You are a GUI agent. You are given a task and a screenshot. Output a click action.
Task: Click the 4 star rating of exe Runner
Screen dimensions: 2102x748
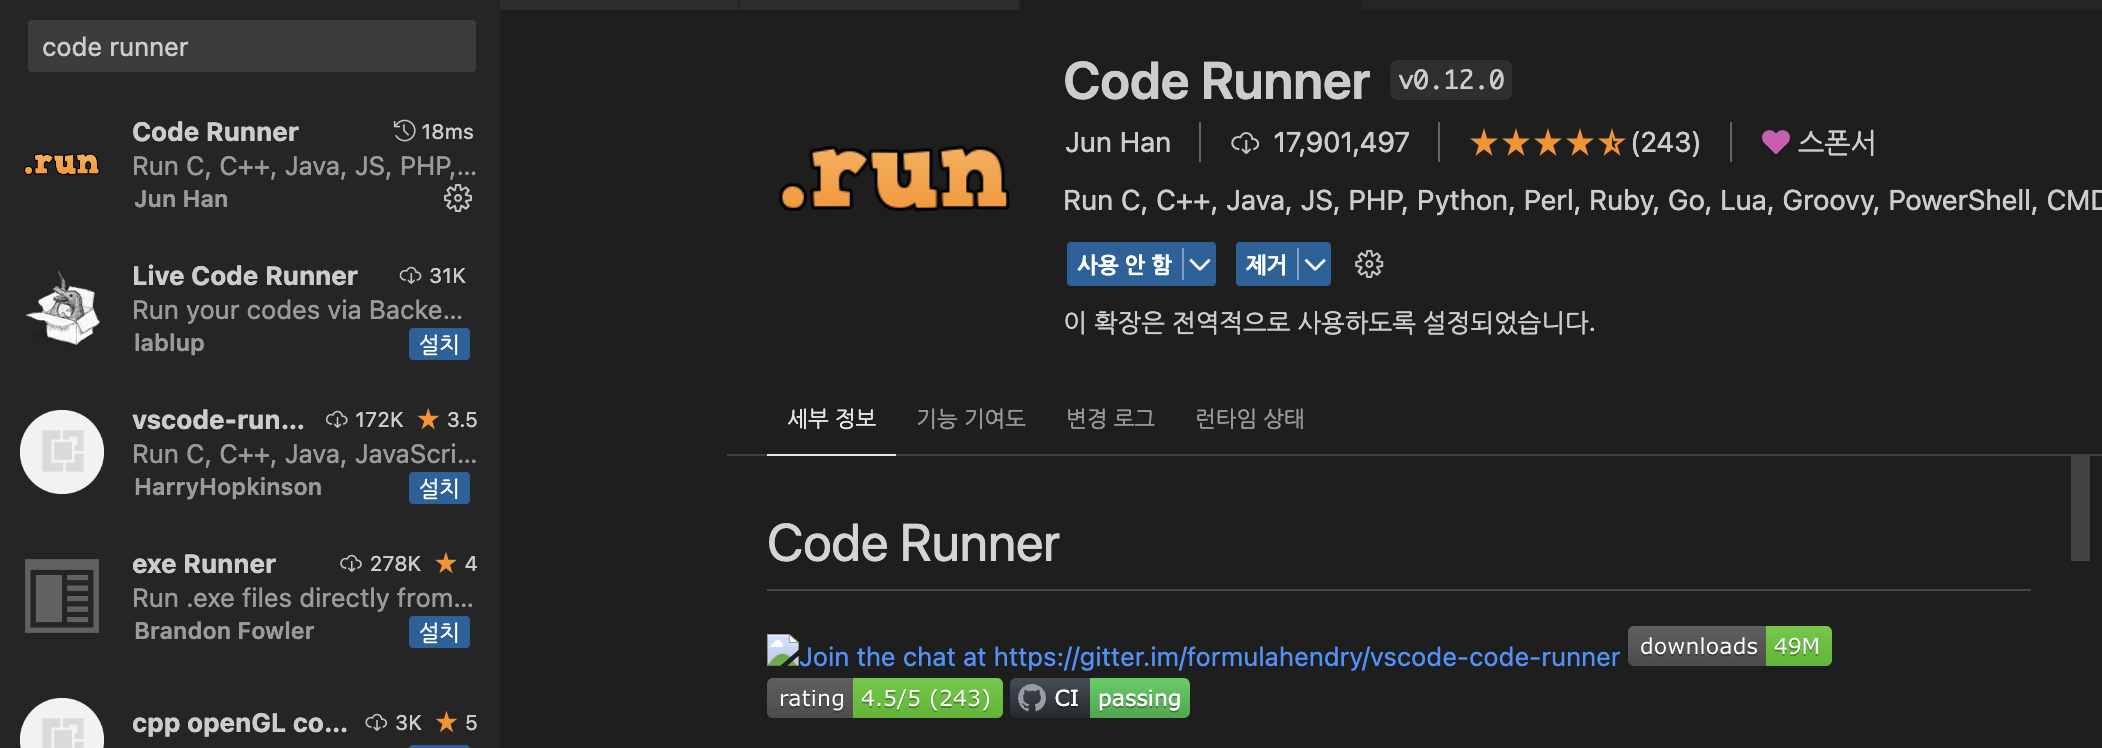457,563
